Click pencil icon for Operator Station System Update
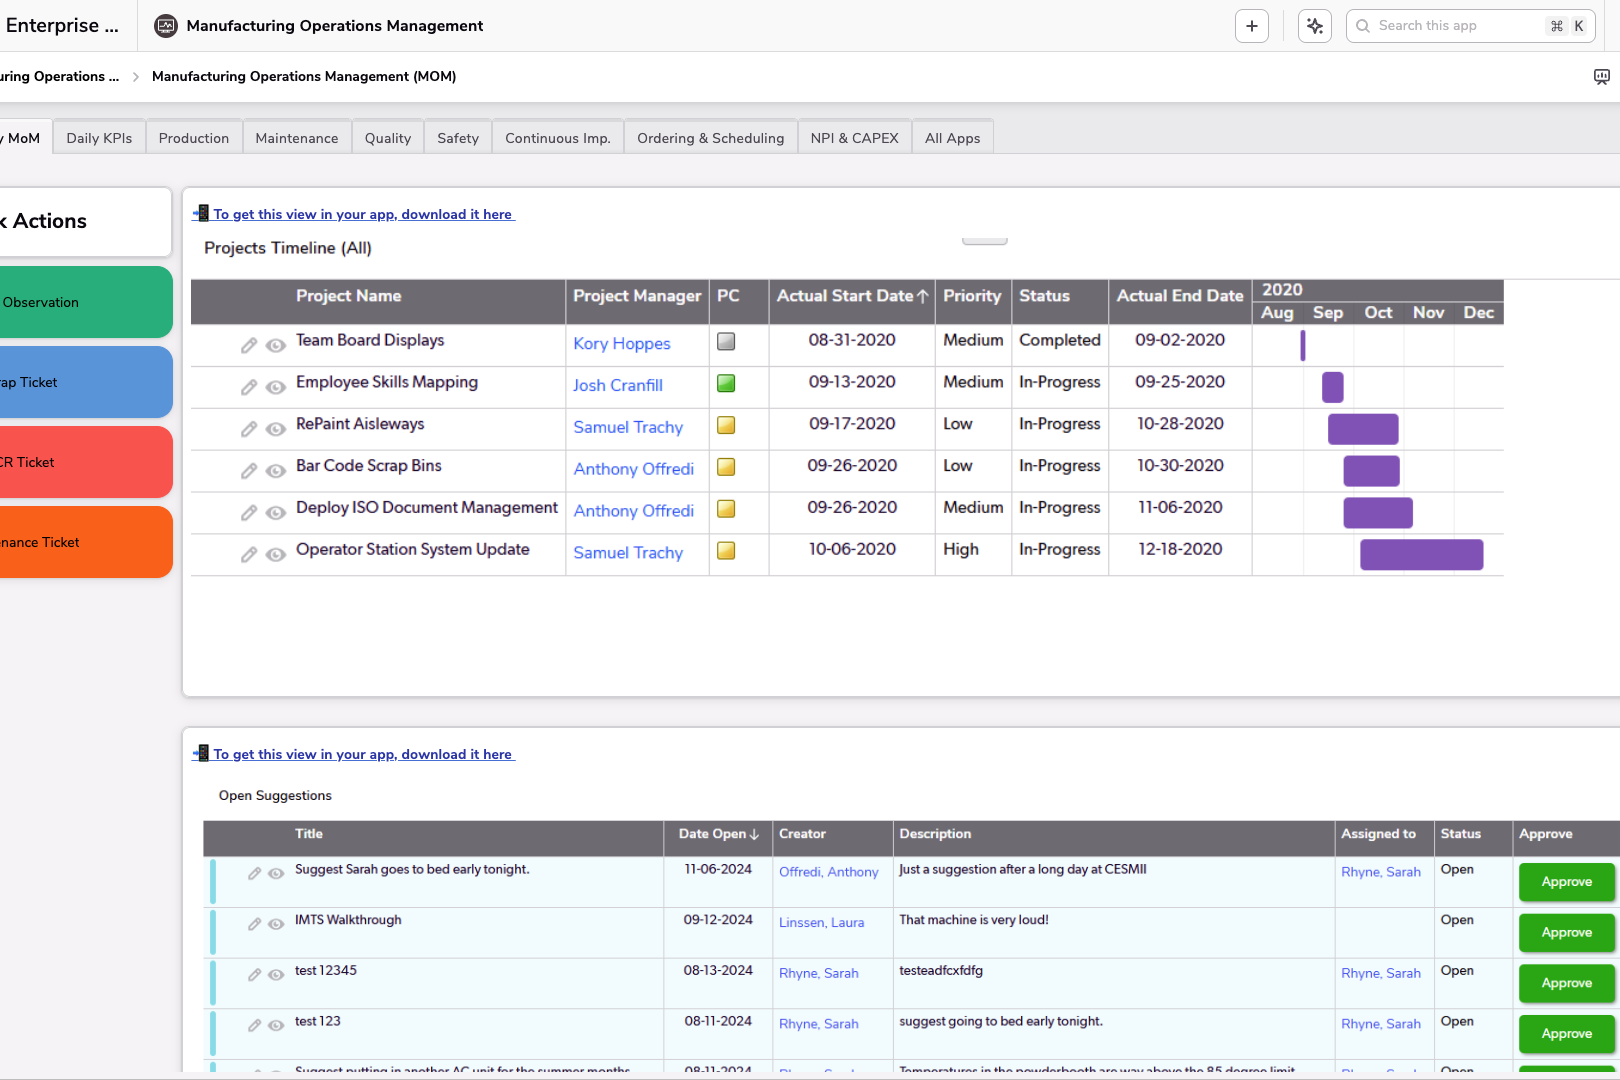Screen dimensions: 1620x1080 [x=249, y=555]
